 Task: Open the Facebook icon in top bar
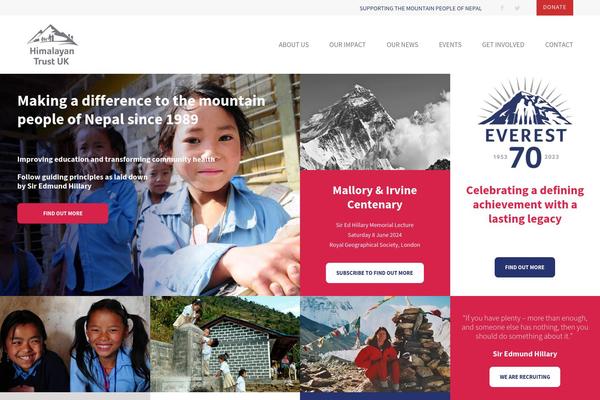pyautogui.click(x=502, y=8)
